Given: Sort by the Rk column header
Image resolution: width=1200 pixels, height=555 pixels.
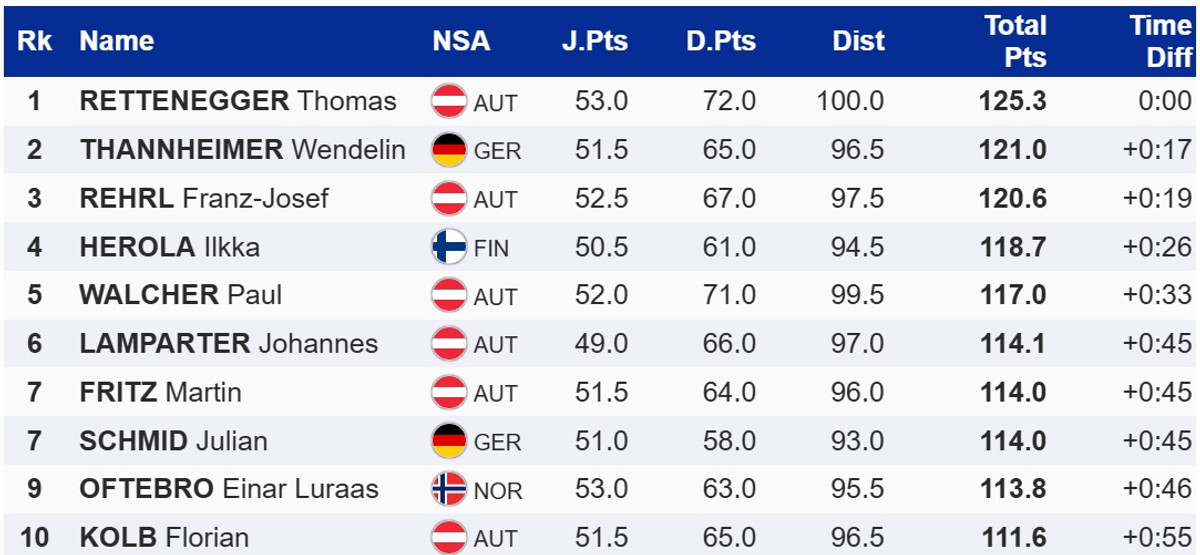Looking at the screenshot, I should (34, 41).
